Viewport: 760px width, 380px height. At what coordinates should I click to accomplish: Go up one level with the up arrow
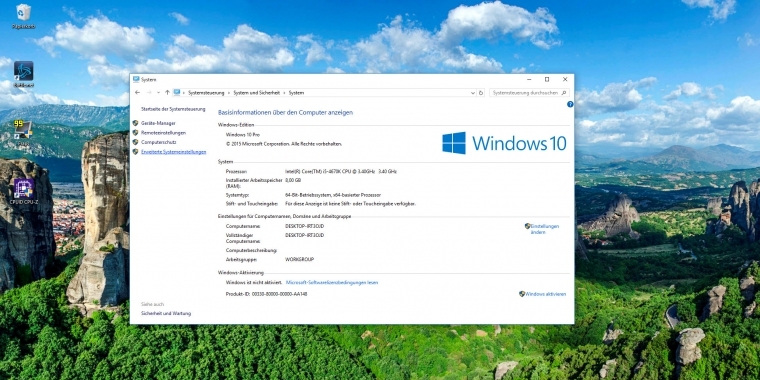pos(167,92)
